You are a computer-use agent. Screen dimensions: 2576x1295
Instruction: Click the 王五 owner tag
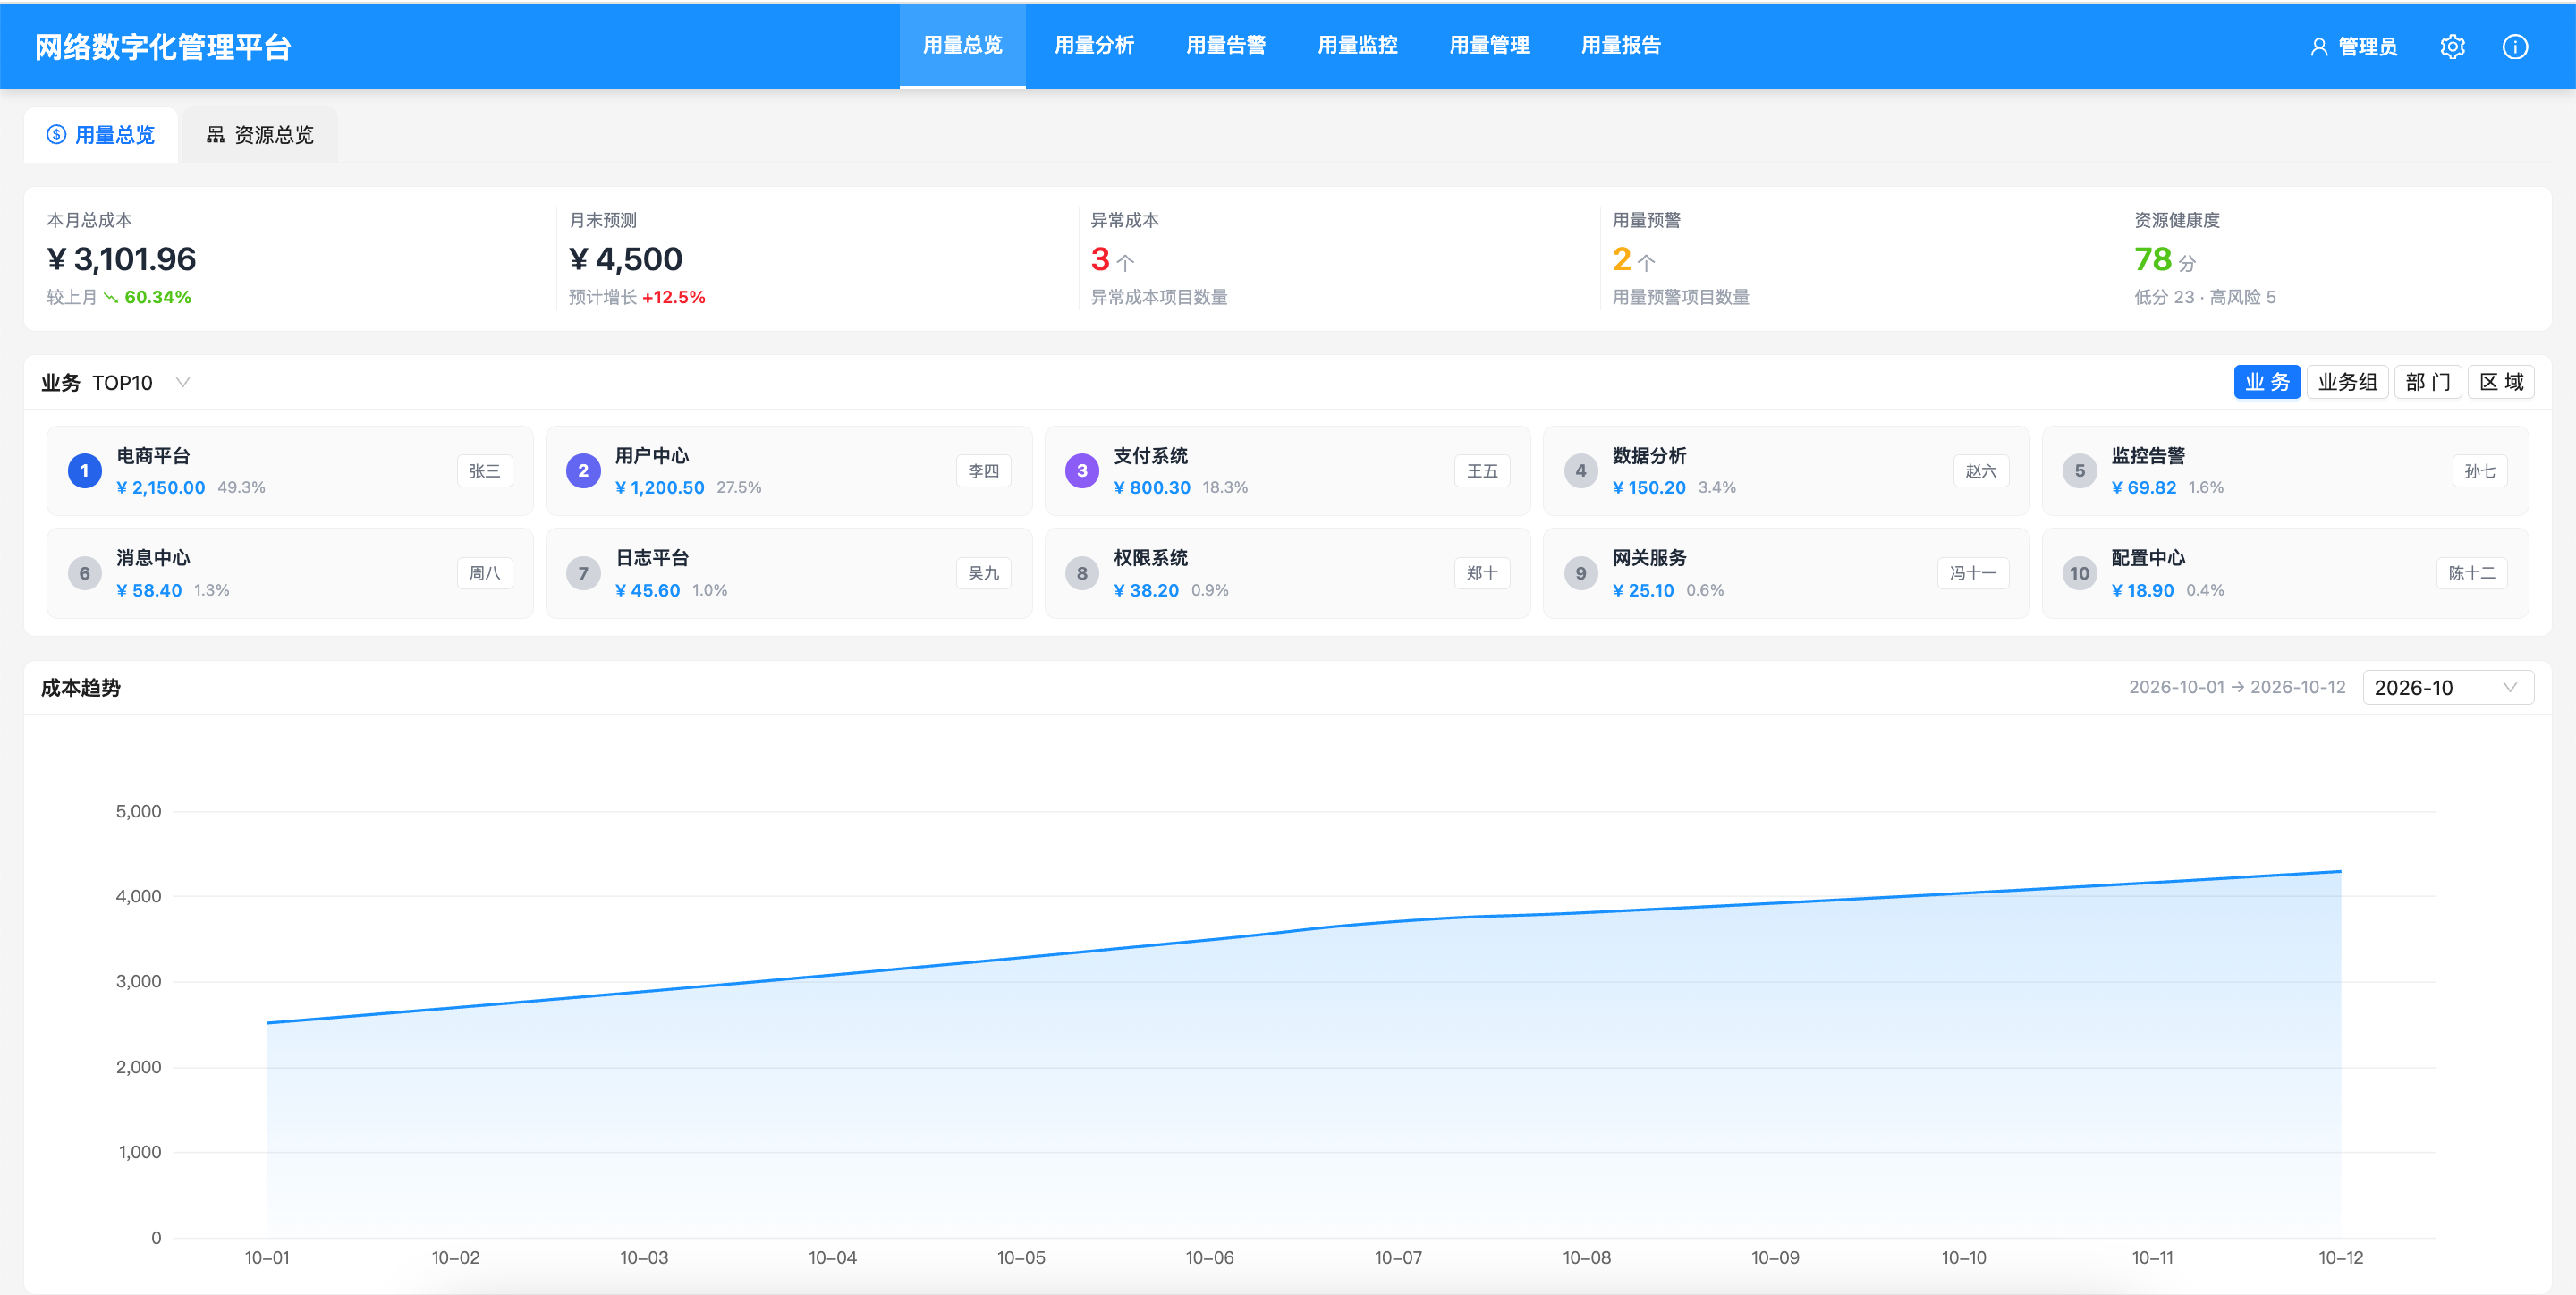tap(1482, 471)
